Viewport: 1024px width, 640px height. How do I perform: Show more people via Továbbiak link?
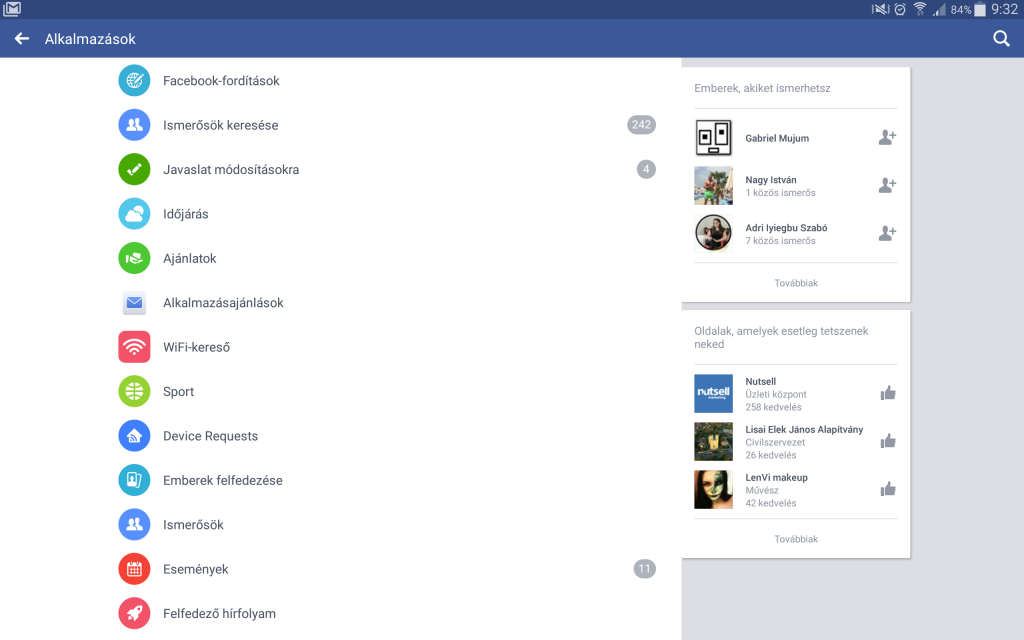(x=796, y=283)
